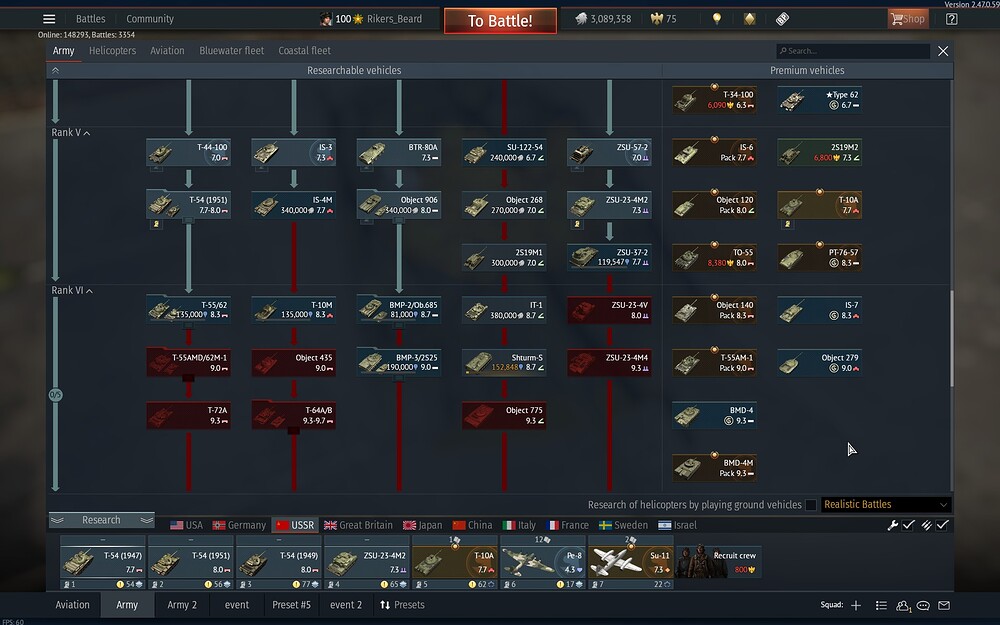Click into the Search field
This screenshot has height=625, width=1000.
[x=853, y=51]
